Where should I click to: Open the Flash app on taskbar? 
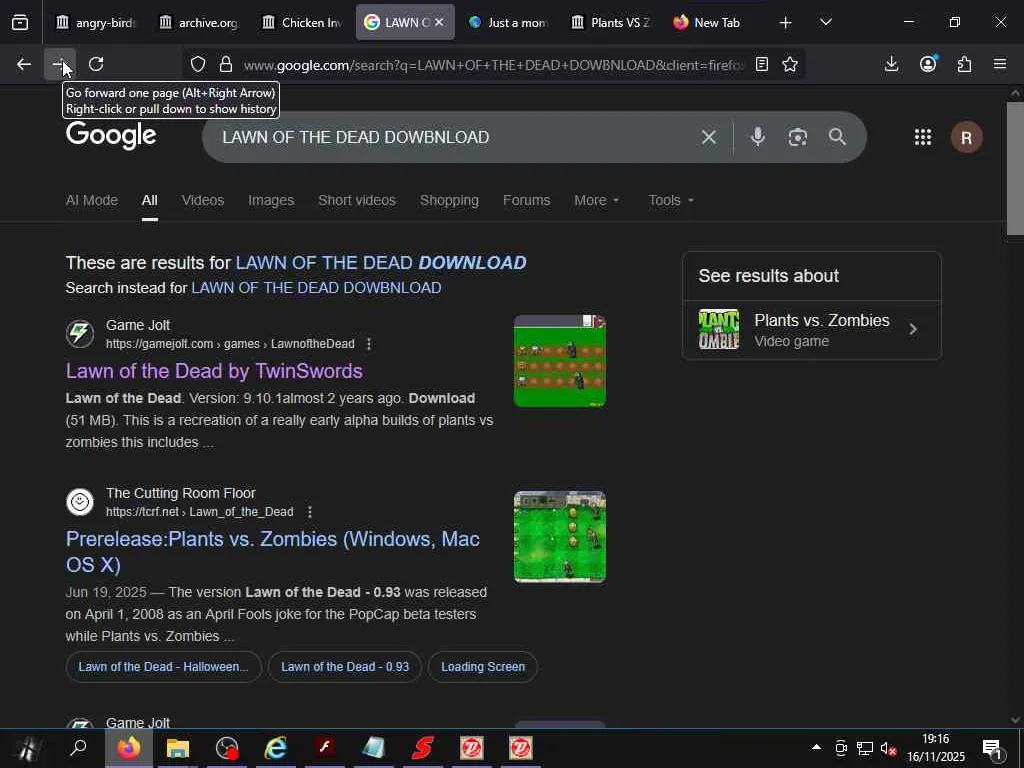[325, 748]
